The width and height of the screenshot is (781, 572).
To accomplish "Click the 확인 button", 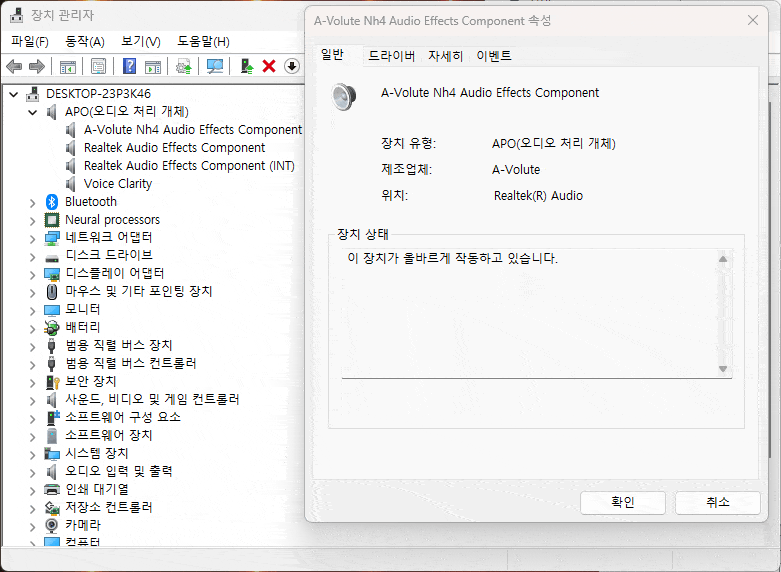I will (623, 502).
